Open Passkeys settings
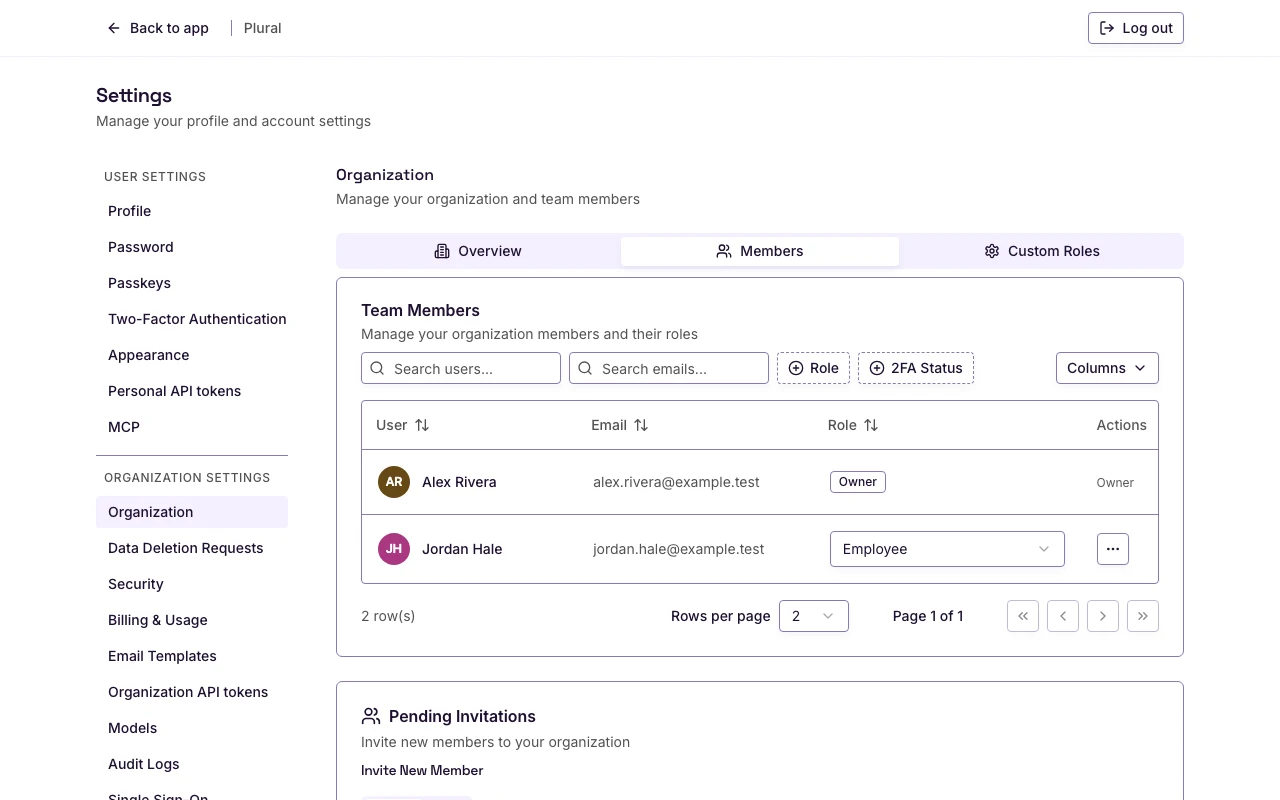 point(192,283)
